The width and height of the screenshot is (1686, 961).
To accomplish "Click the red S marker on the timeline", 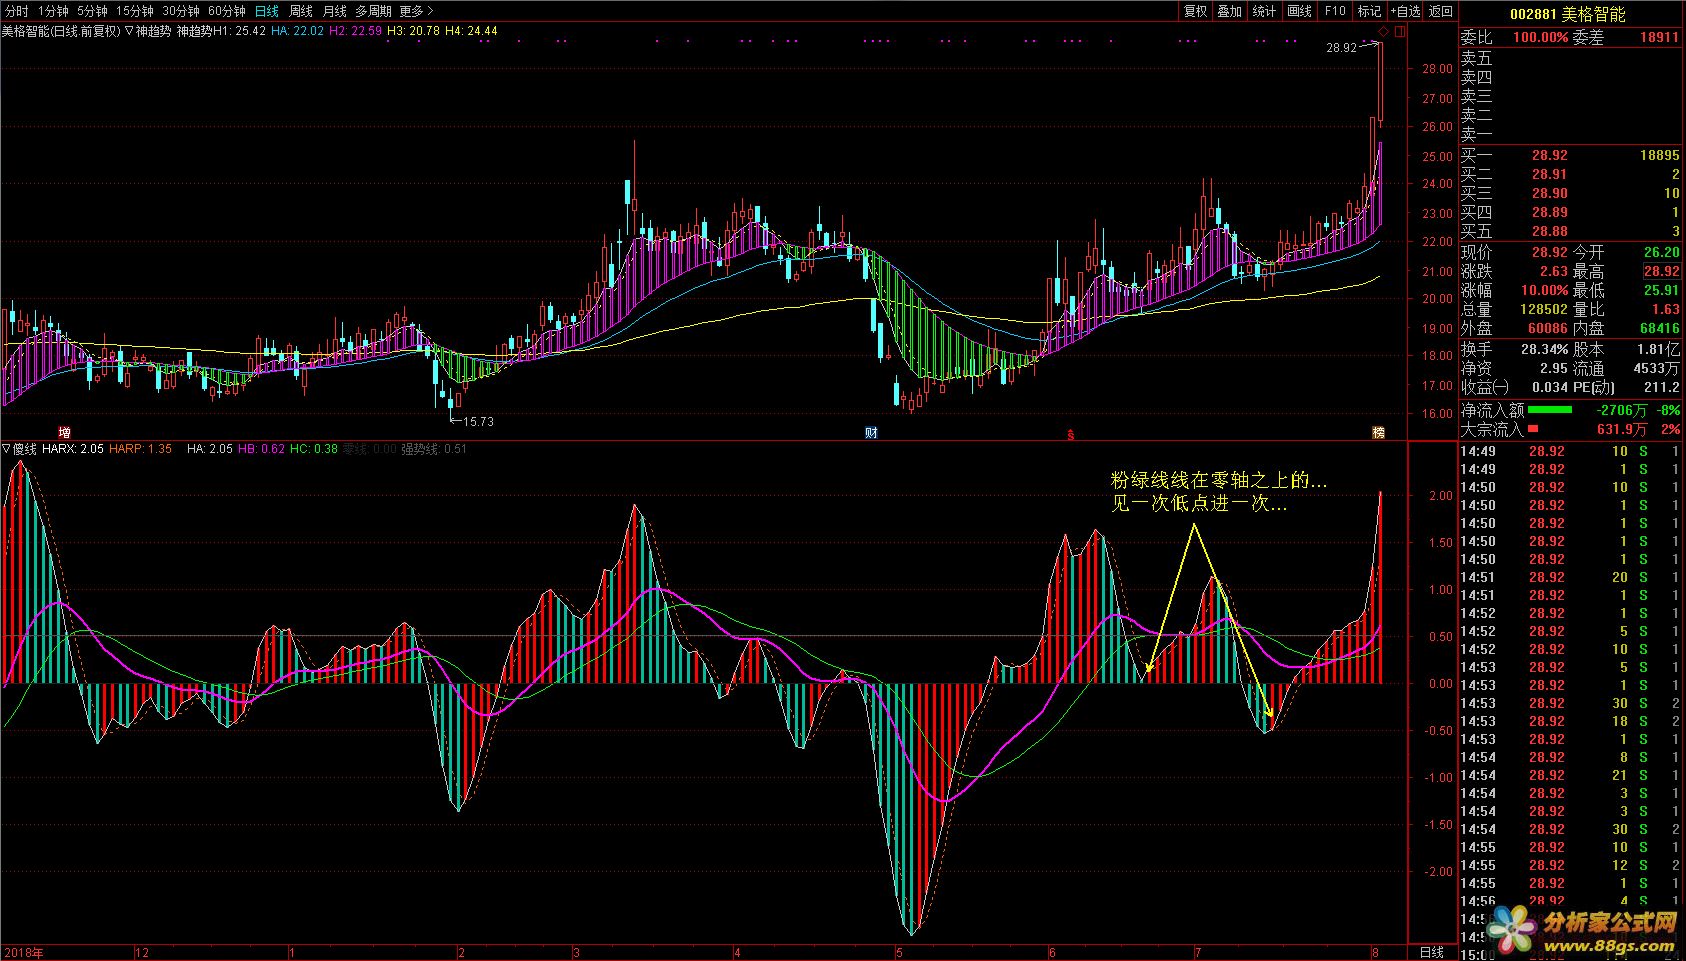I will click(1071, 434).
